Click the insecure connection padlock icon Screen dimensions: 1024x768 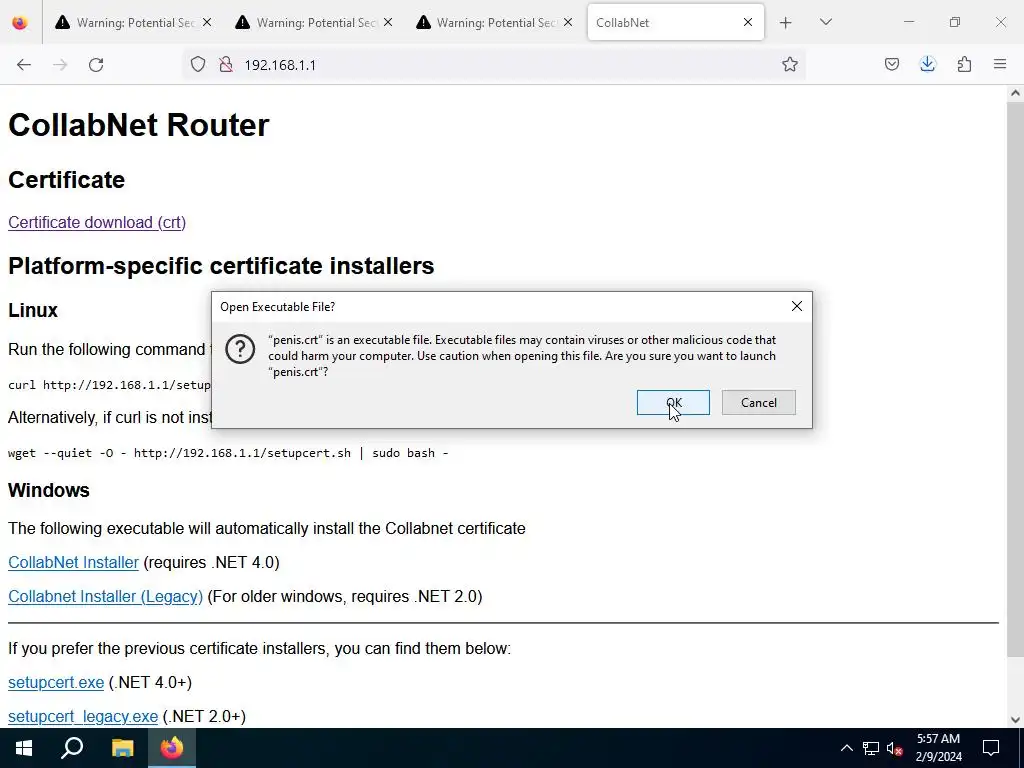click(226, 64)
